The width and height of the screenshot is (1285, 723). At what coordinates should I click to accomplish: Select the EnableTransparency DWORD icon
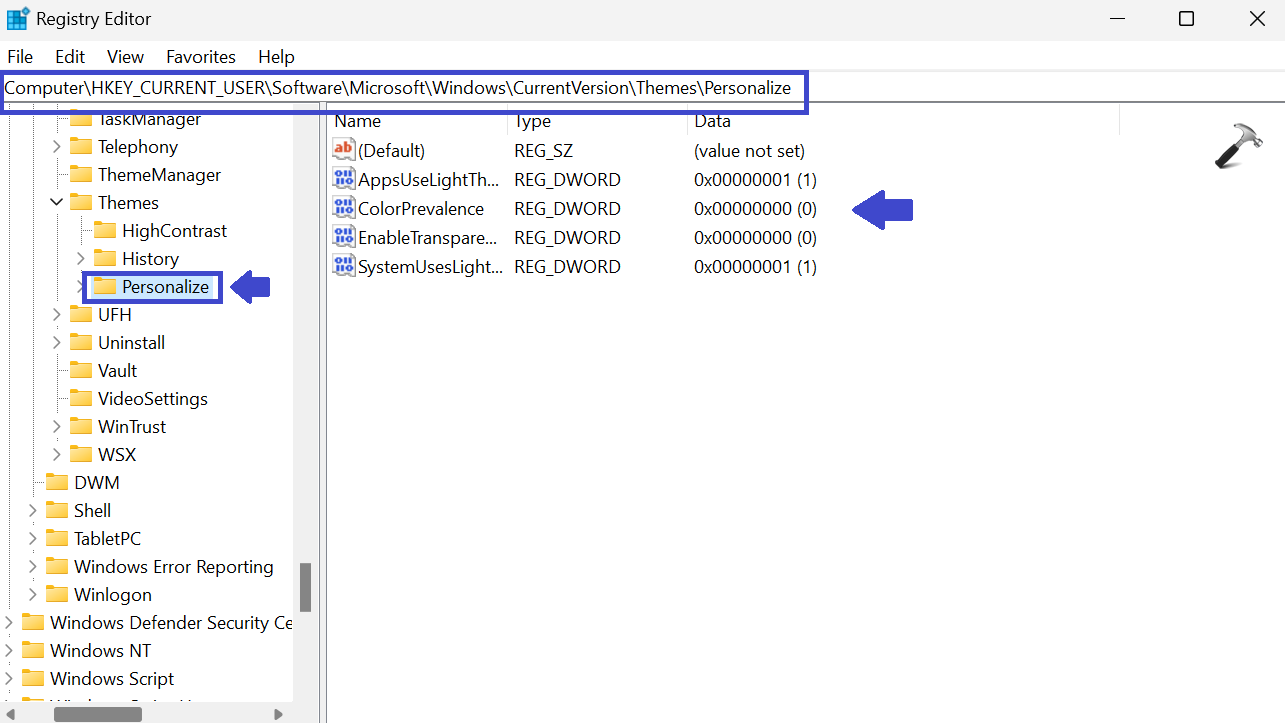coord(344,237)
